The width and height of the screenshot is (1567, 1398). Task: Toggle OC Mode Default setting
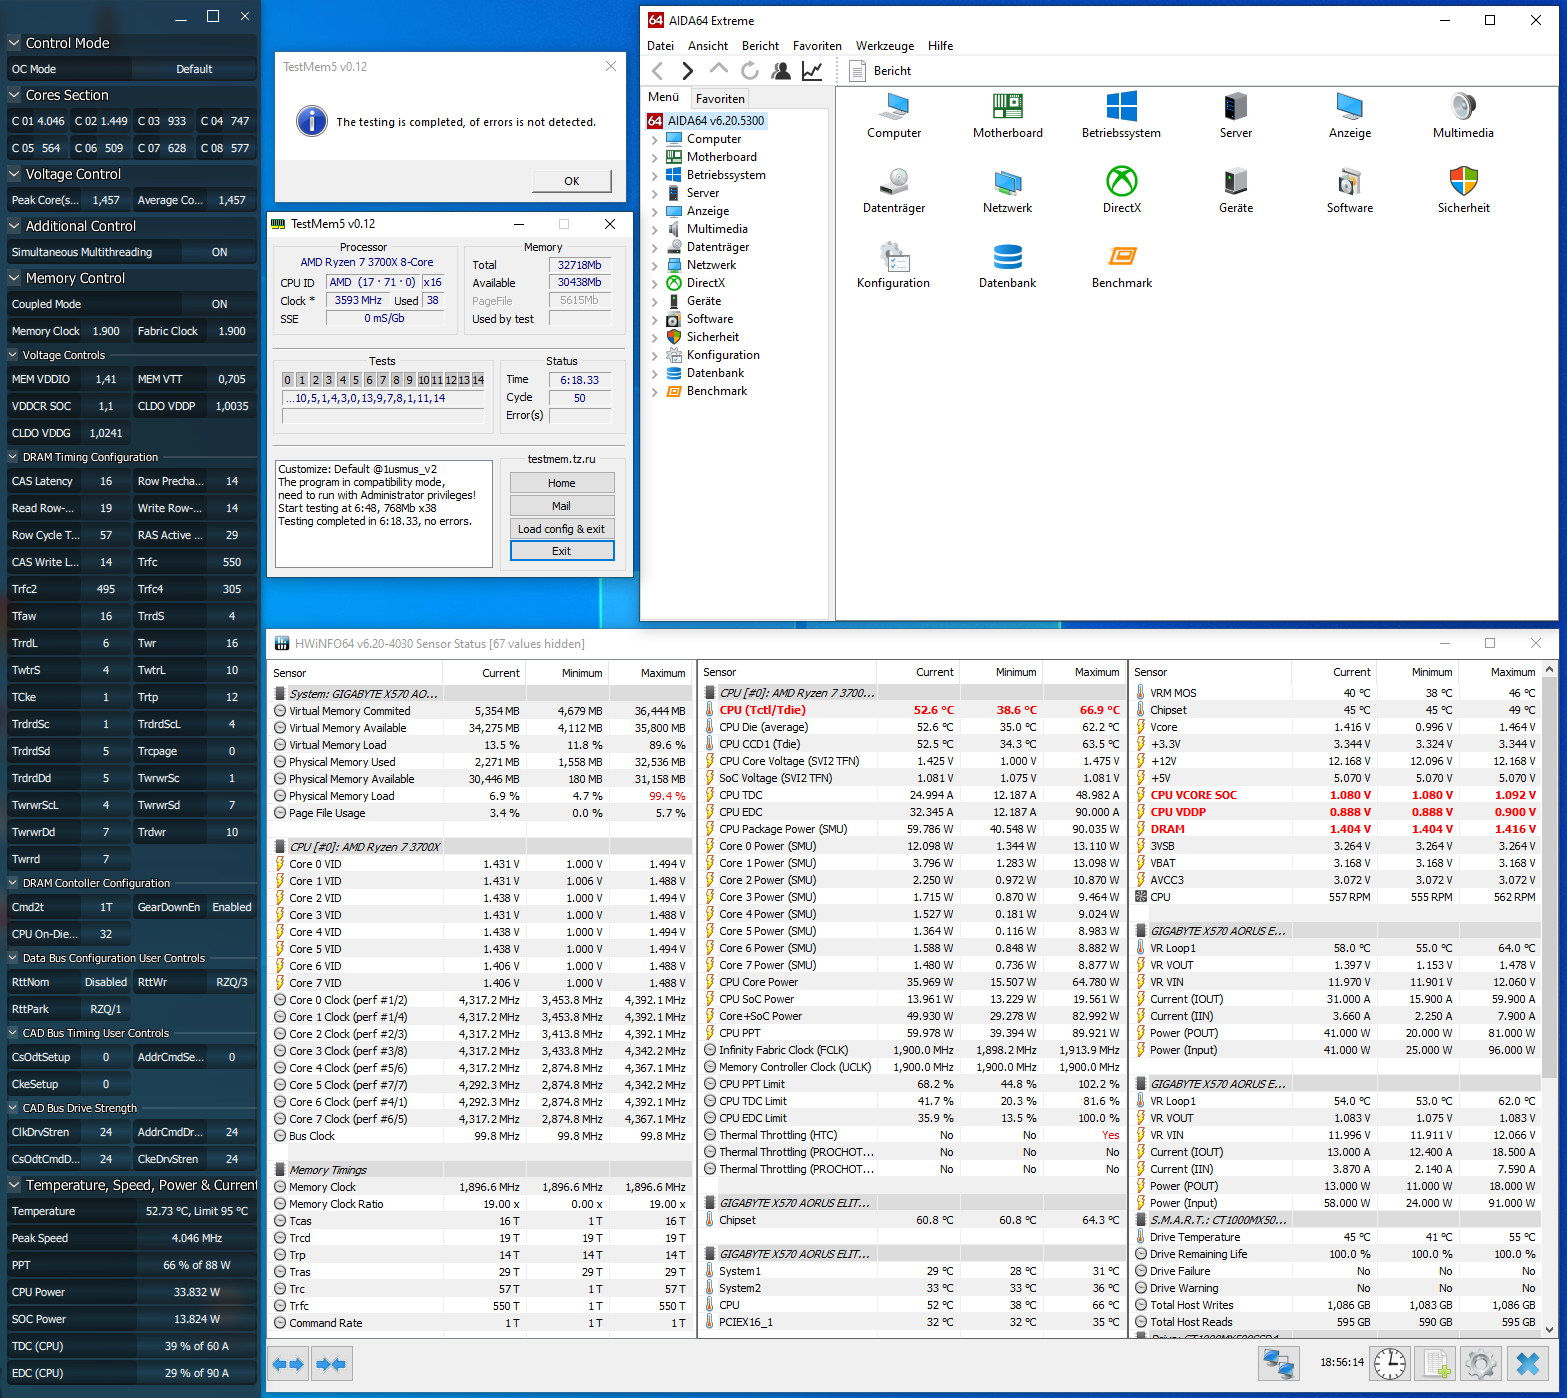[x=194, y=69]
